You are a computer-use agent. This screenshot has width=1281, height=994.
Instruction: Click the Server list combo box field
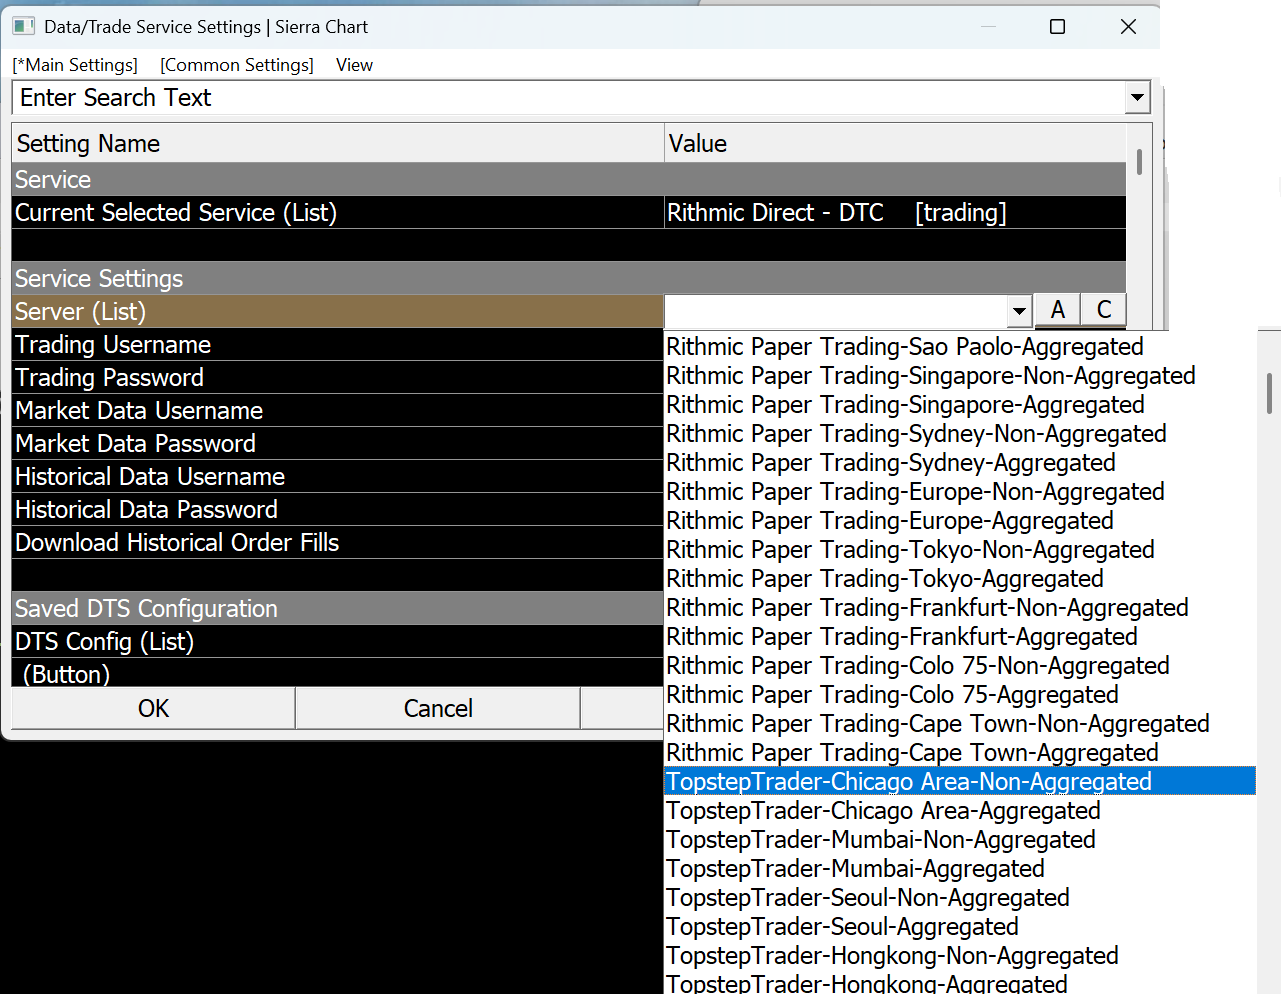[836, 311]
